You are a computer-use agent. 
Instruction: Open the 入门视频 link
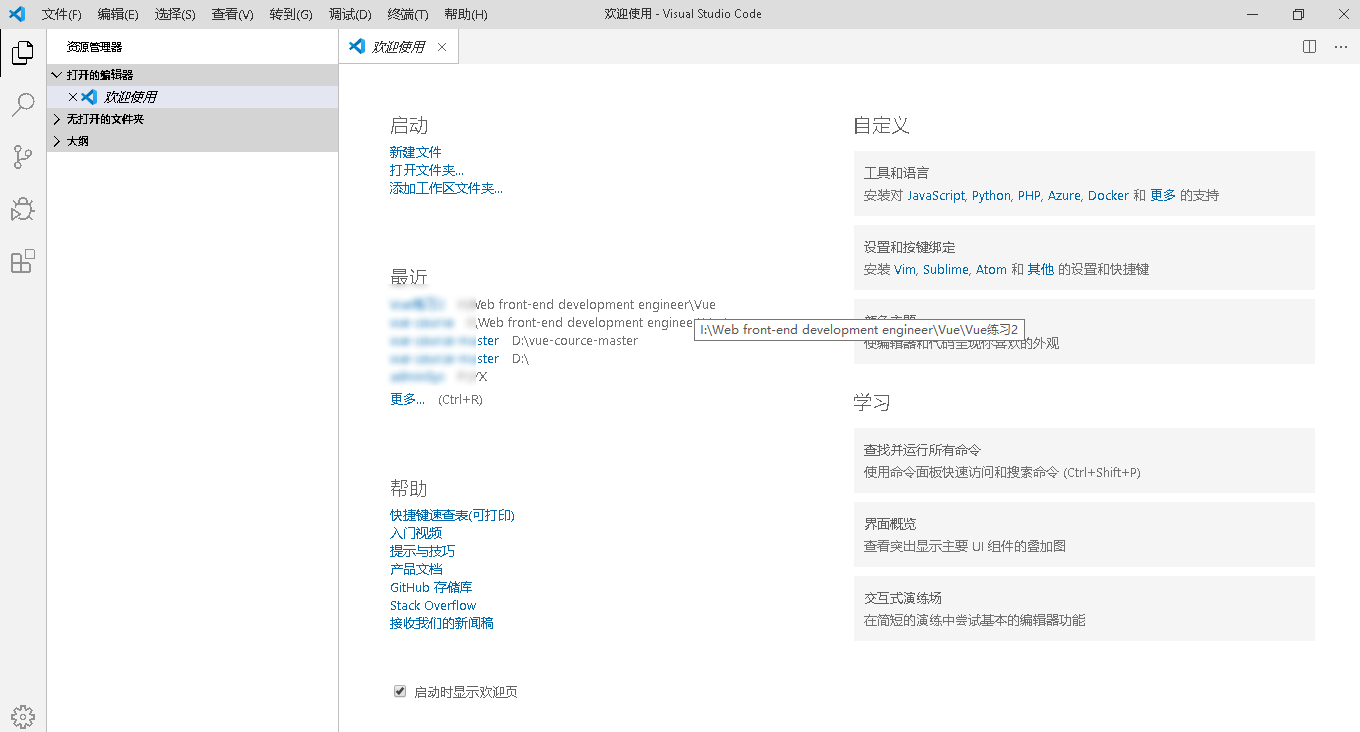tap(416, 533)
